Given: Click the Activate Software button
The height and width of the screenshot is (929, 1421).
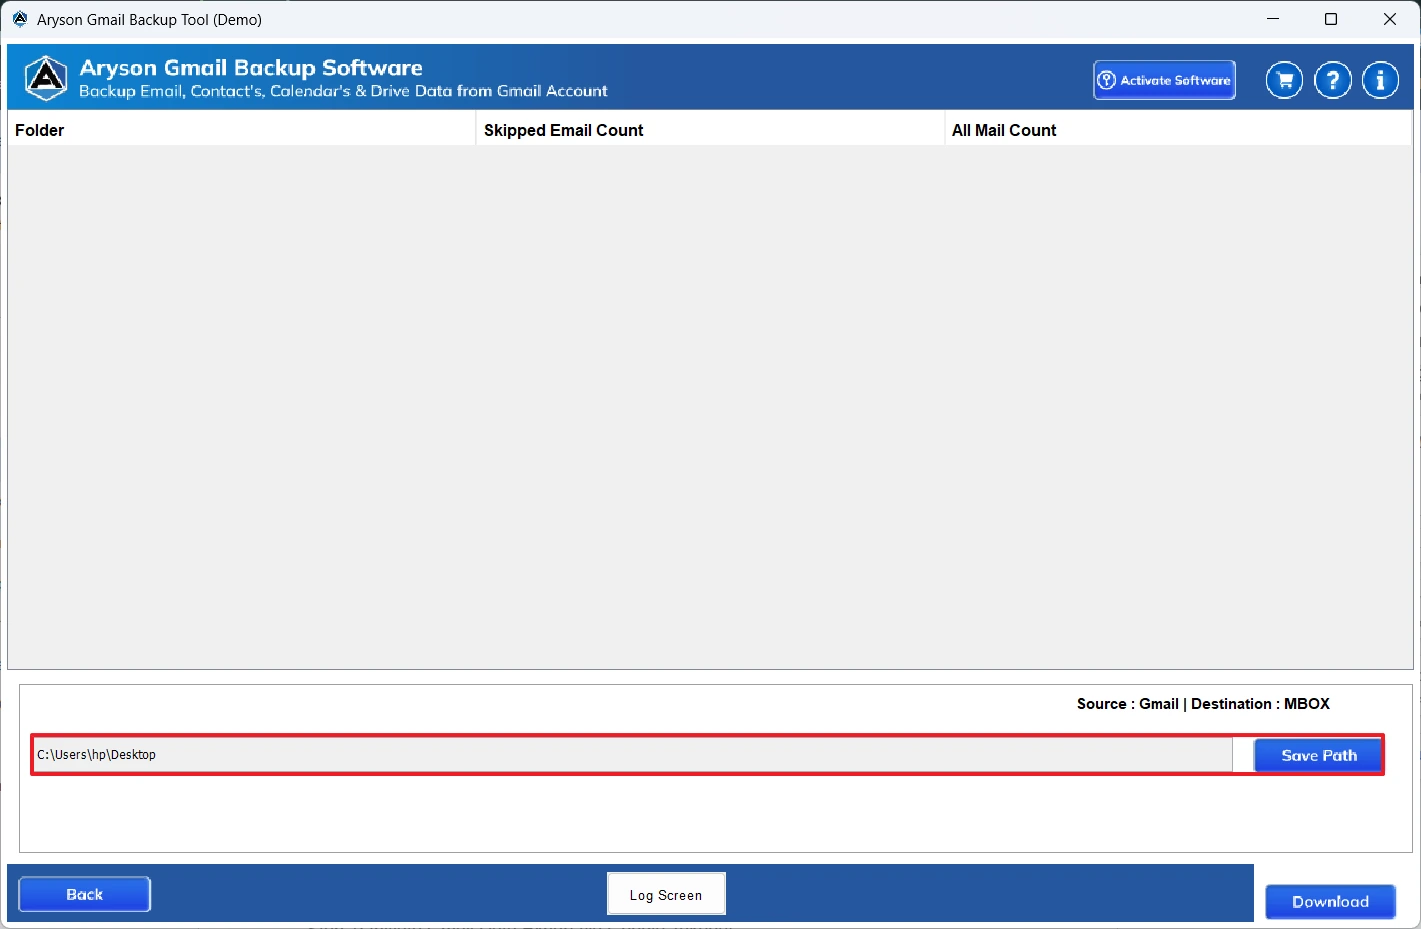Looking at the screenshot, I should [1164, 80].
